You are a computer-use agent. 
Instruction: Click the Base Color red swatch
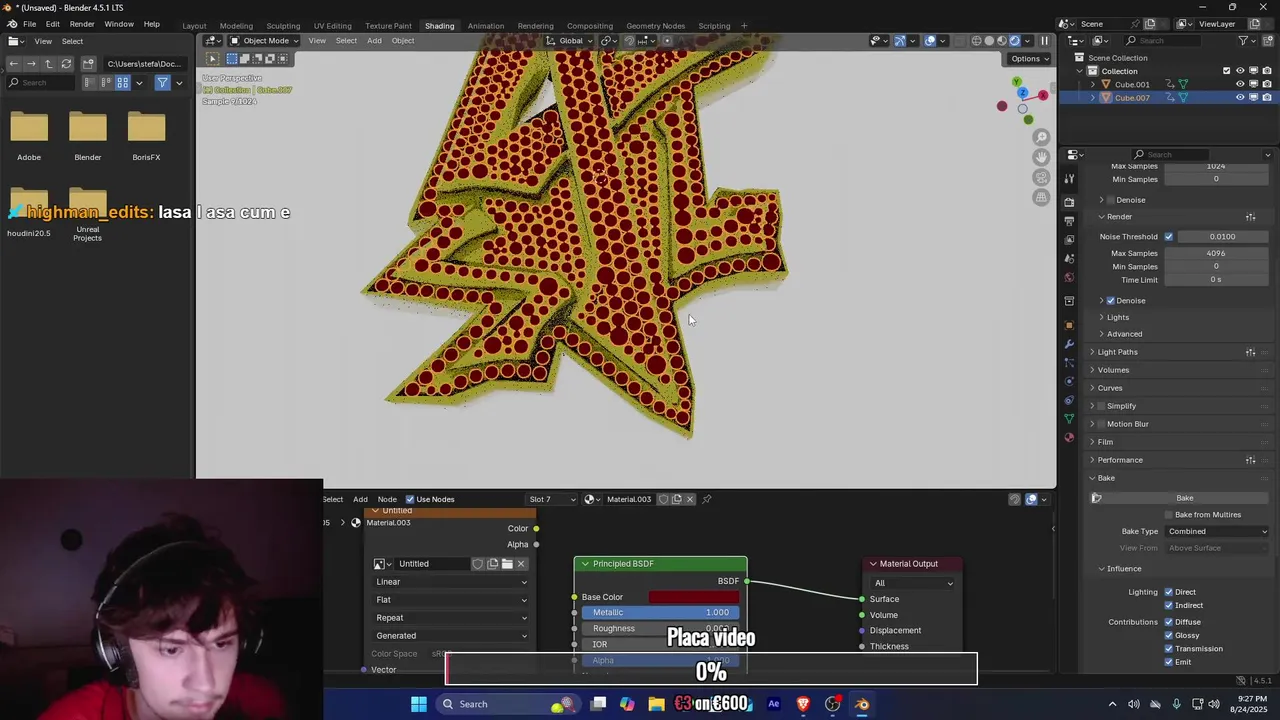point(694,597)
